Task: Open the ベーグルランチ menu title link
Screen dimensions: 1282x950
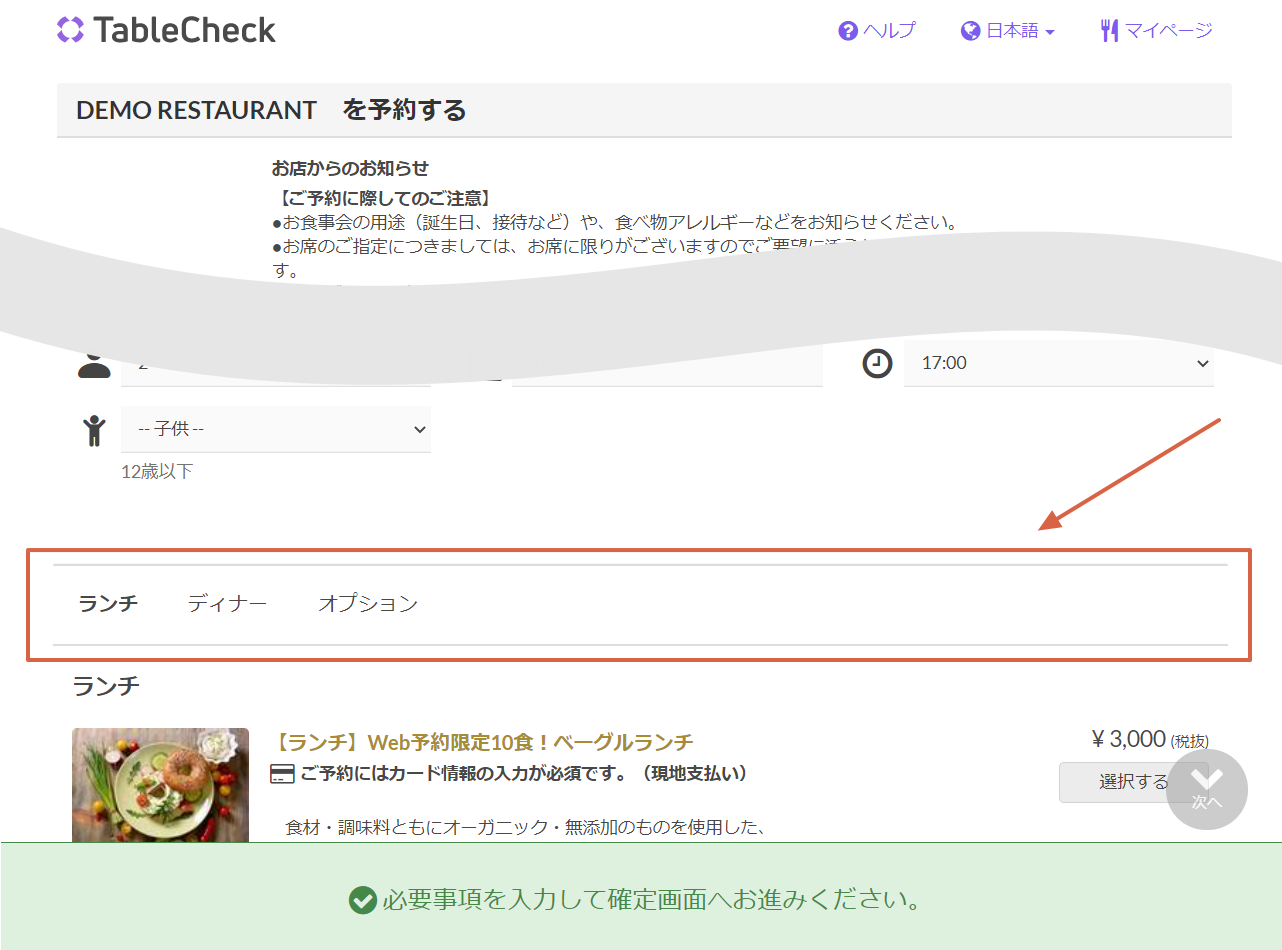Action: [x=483, y=742]
